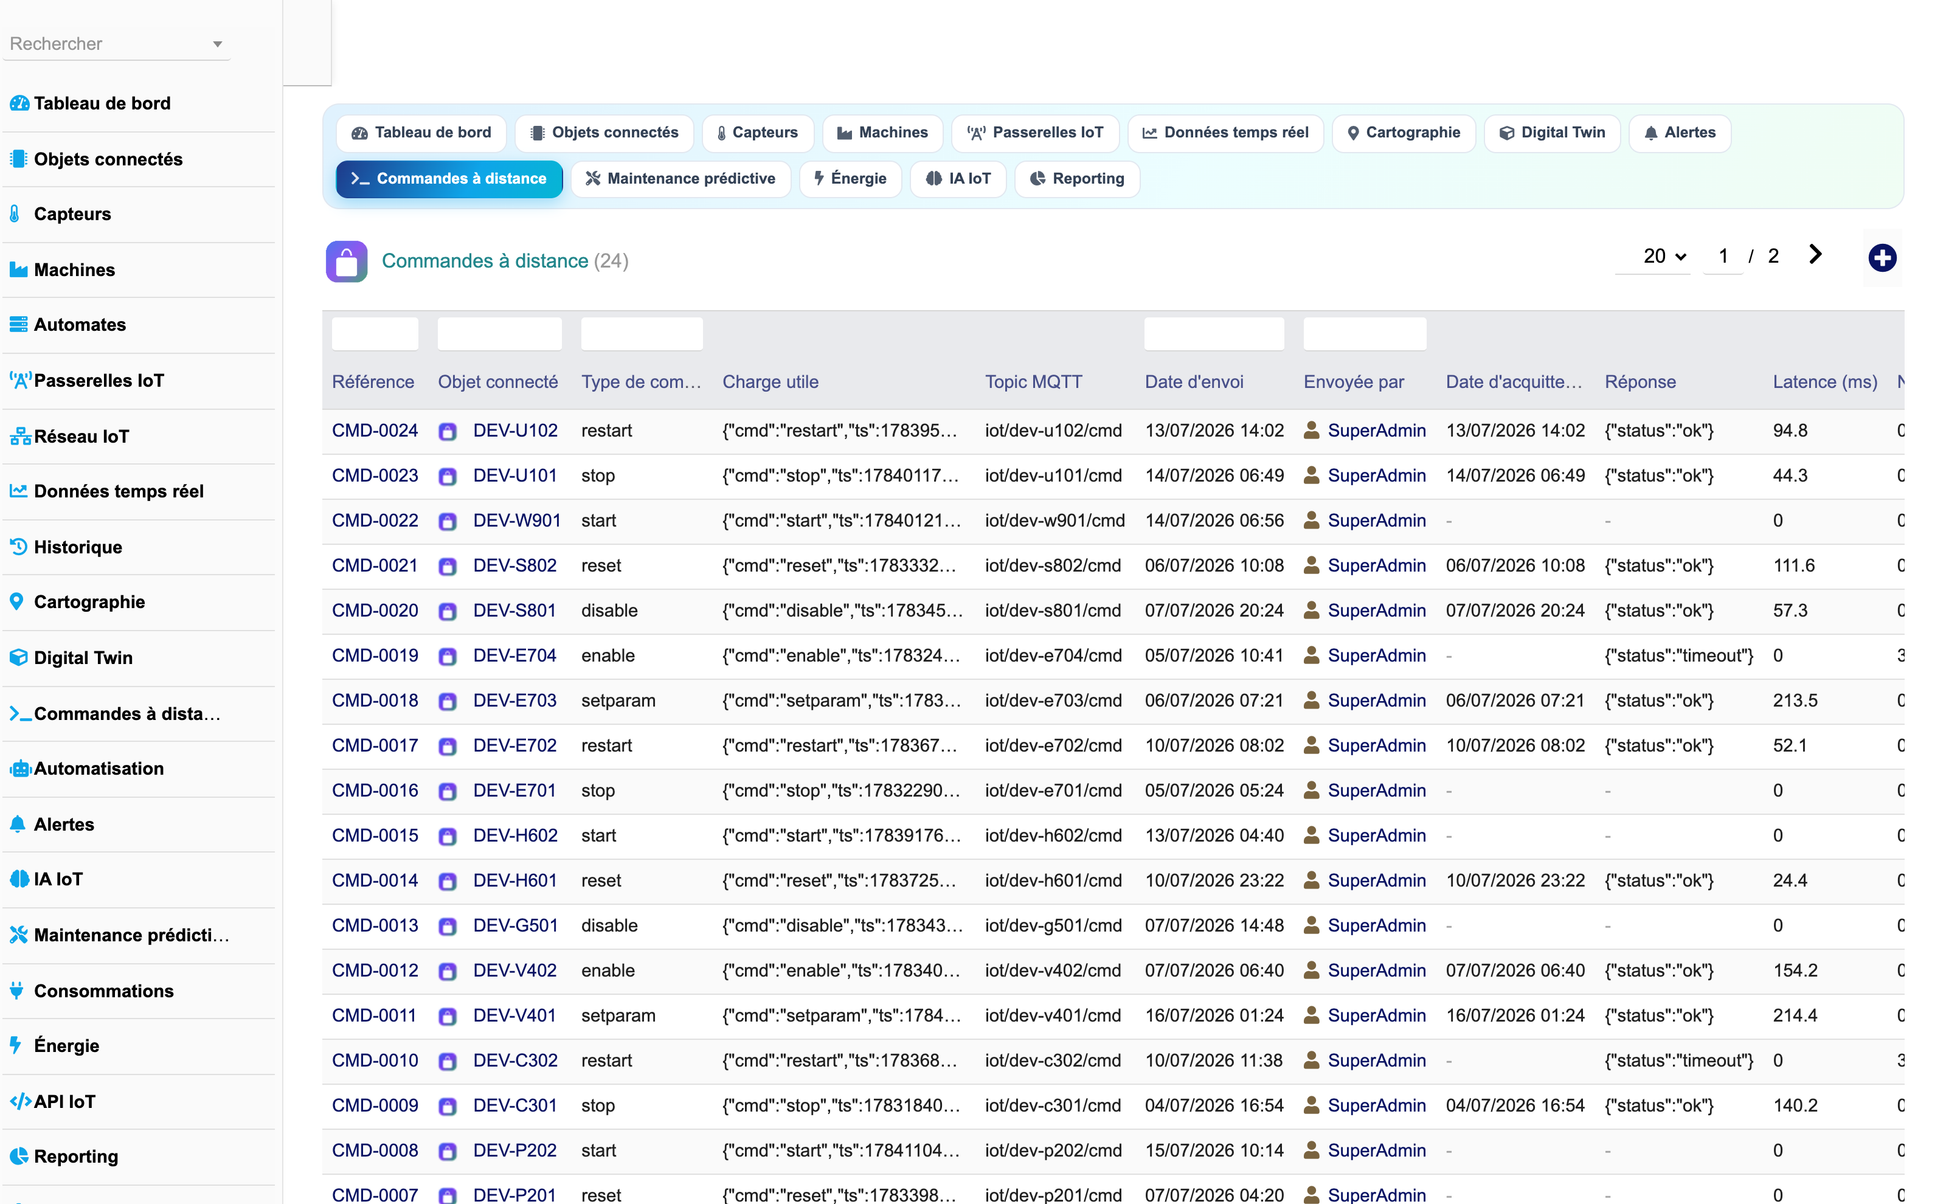Open connected object DEV-E703

515,701
